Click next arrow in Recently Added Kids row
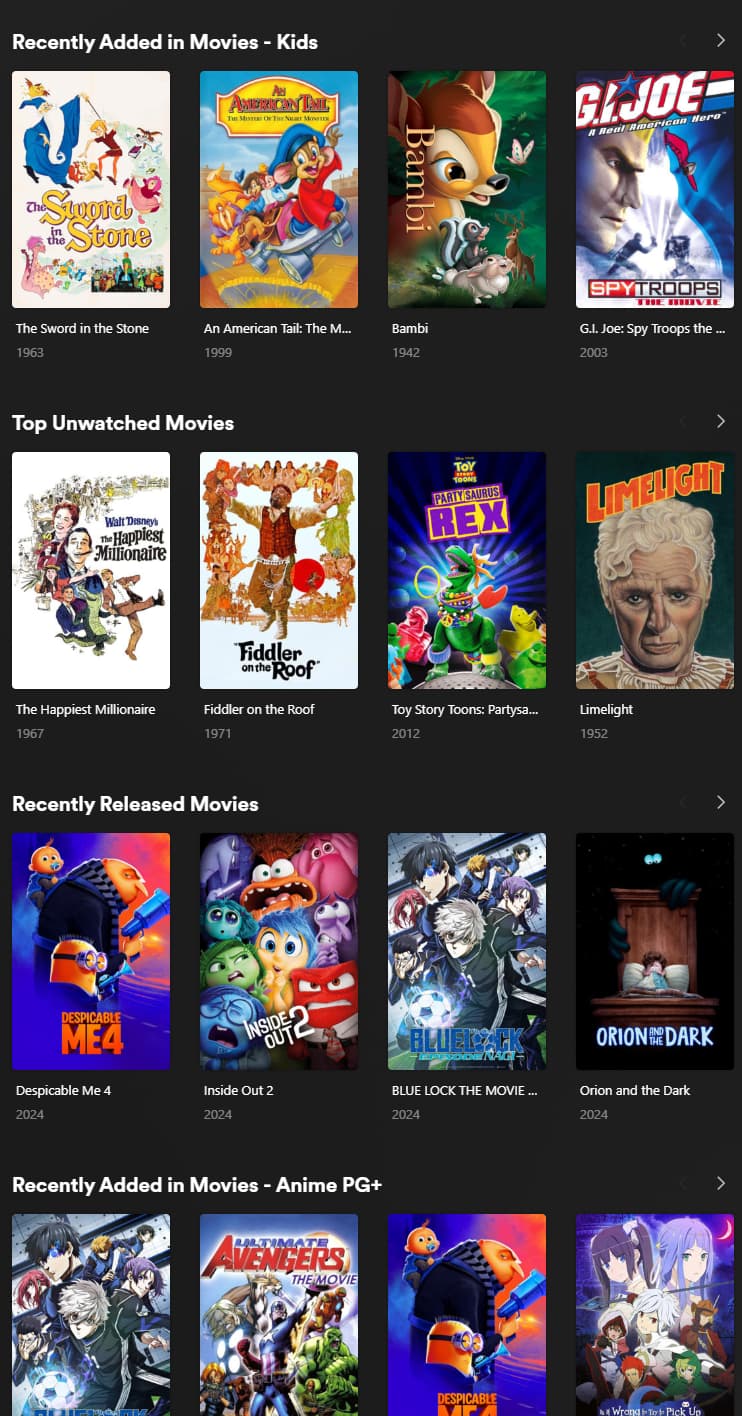Image resolution: width=742 pixels, height=1416 pixels. point(721,40)
